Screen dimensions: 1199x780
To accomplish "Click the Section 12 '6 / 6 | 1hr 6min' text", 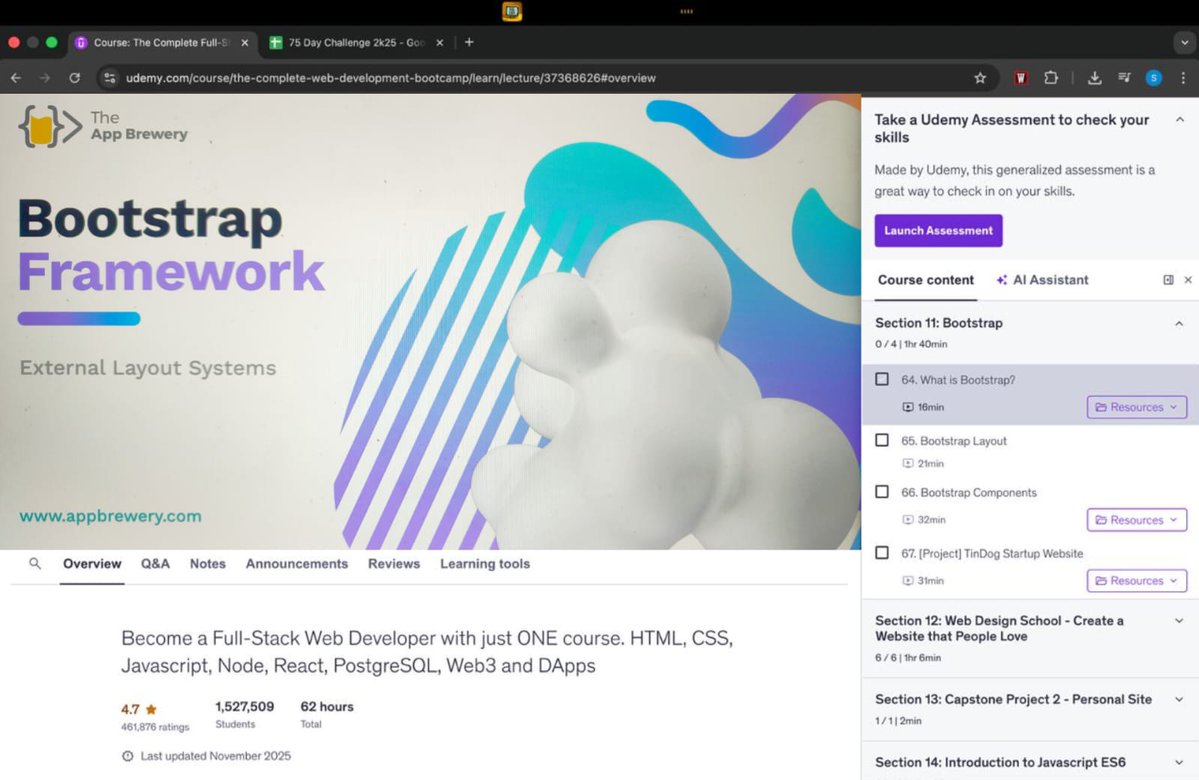I will click(x=908, y=658).
